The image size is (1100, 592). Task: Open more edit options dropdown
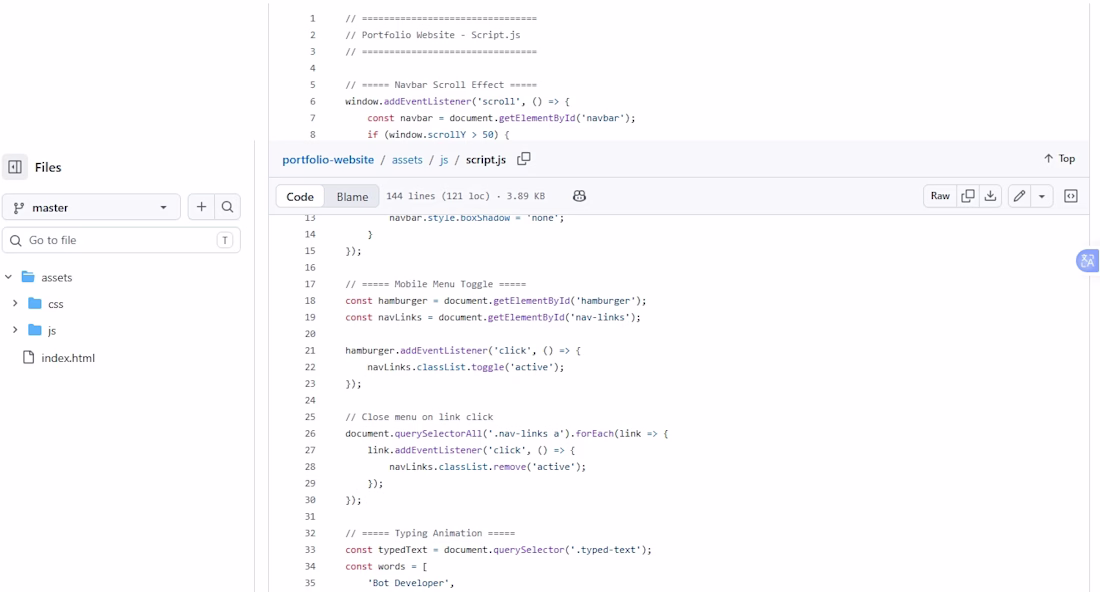[x=1042, y=196]
